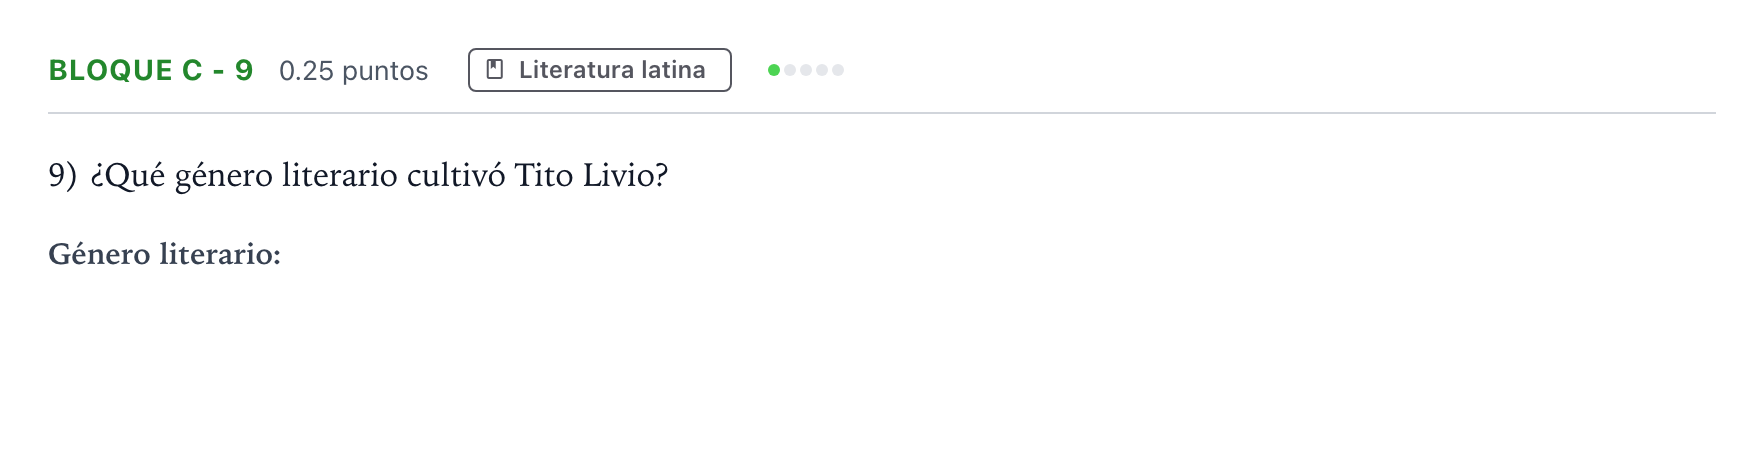Click the '¿Qué' at the question's beginning
The image size is (1764, 458).
(127, 175)
